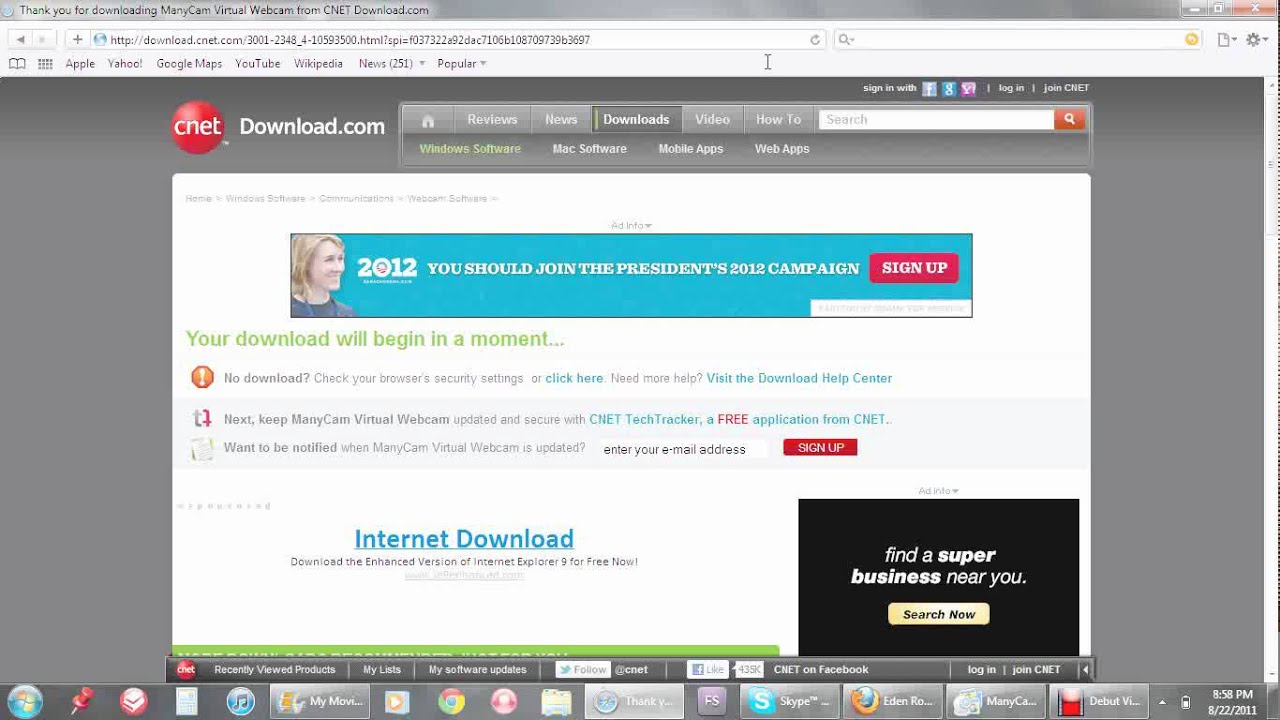
Task: Open the Wikipedia bookmark
Action: [x=318, y=63]
